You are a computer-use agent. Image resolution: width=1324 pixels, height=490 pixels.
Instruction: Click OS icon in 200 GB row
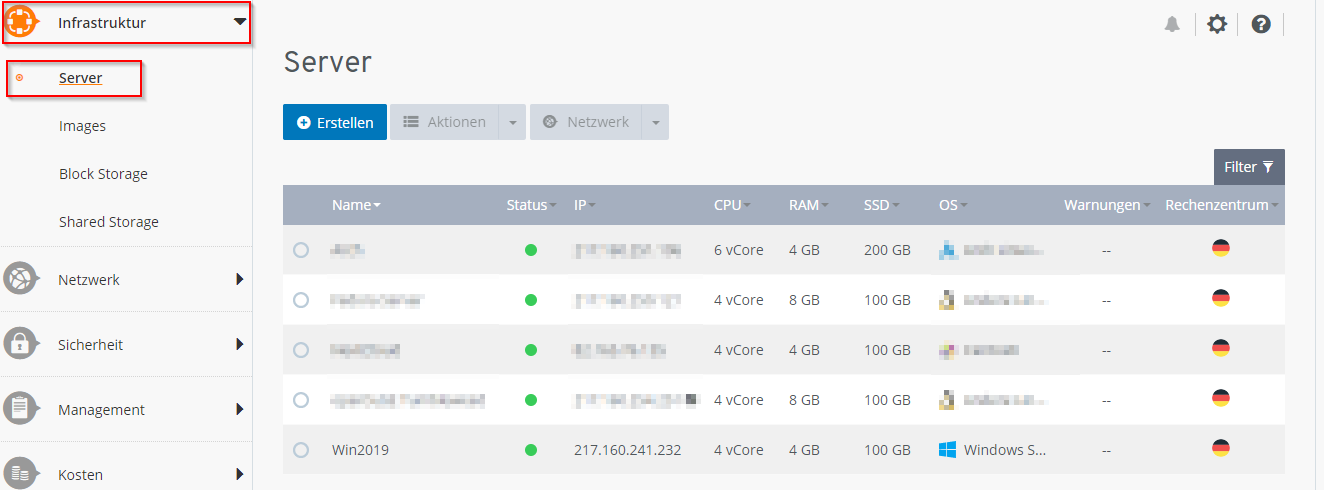[x=948, y=250]
